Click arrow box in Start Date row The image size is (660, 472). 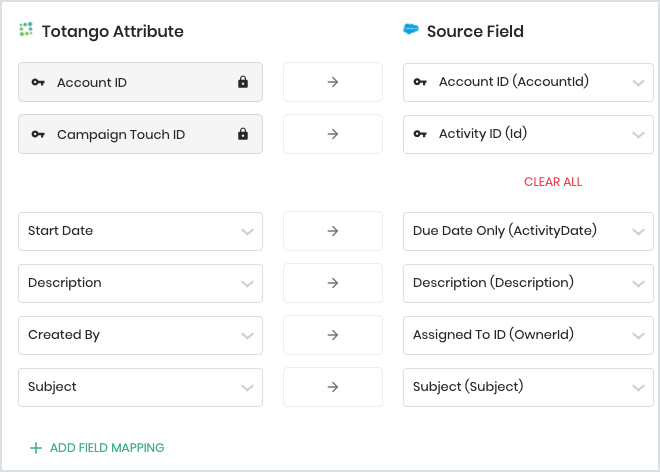tap(333, 231)
